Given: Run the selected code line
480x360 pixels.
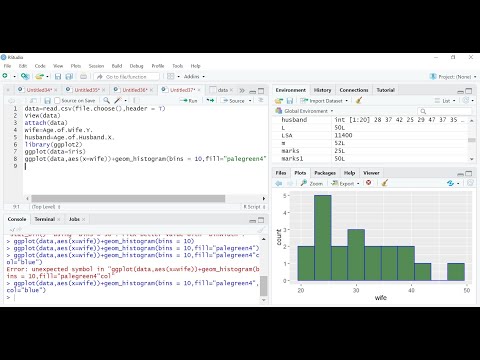Looking at the screenshot, I should (189, 100).
